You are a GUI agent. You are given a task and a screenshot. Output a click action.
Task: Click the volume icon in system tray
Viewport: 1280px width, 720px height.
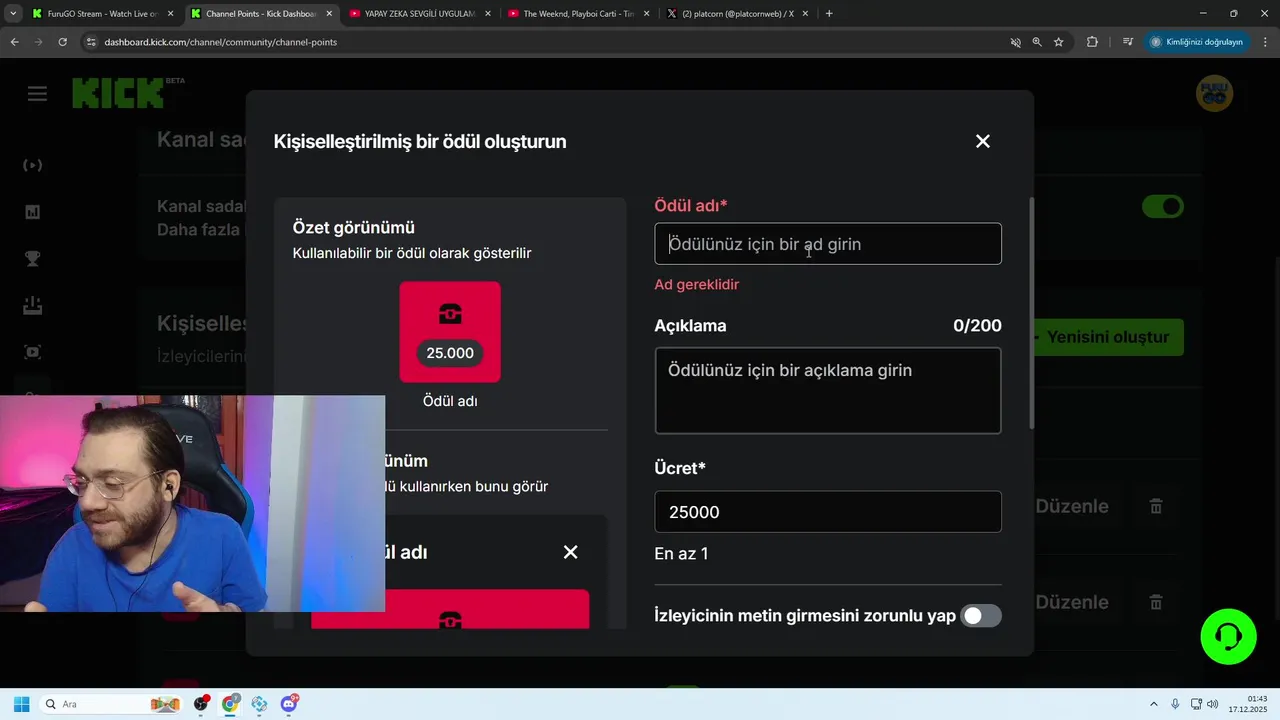click(1214, 704)
